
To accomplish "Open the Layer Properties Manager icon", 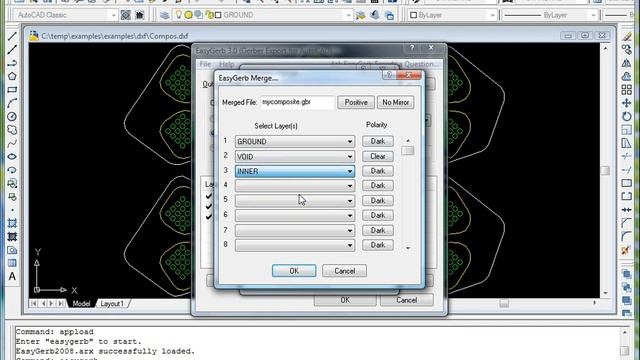I will (x=164, y=15).
